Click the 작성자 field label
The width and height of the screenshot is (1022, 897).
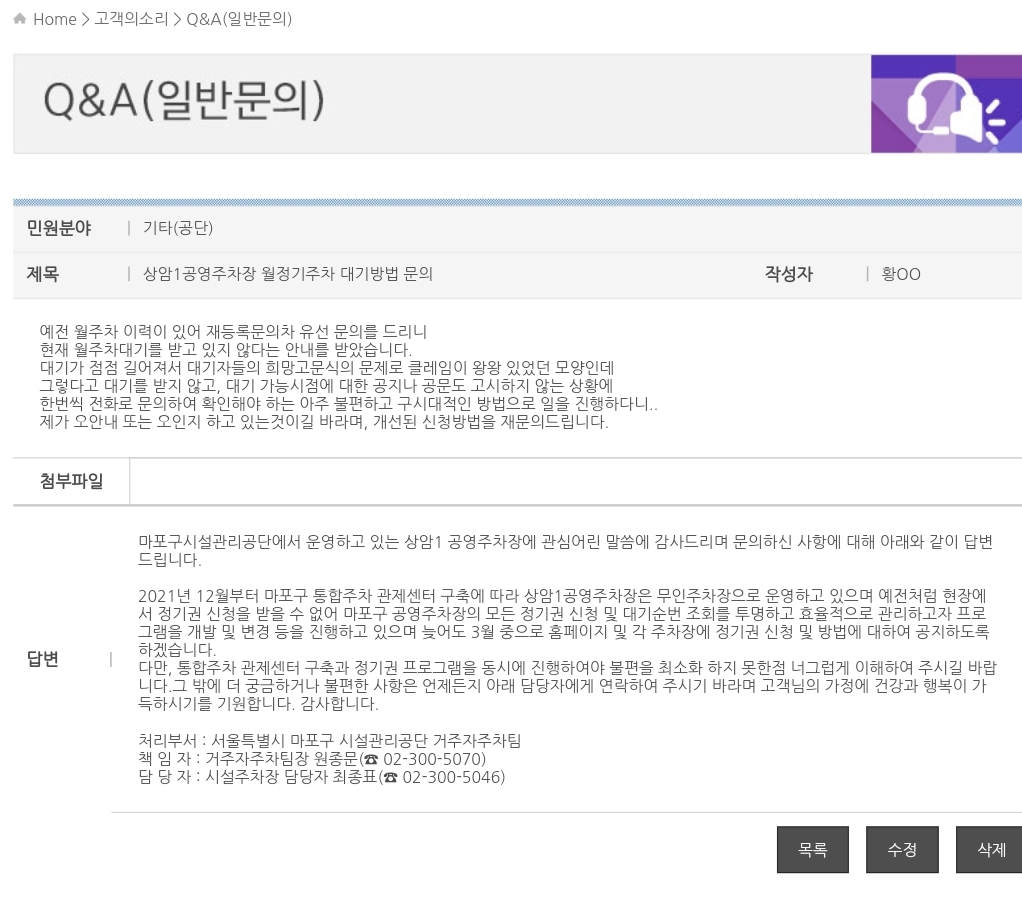pos(788,274)
